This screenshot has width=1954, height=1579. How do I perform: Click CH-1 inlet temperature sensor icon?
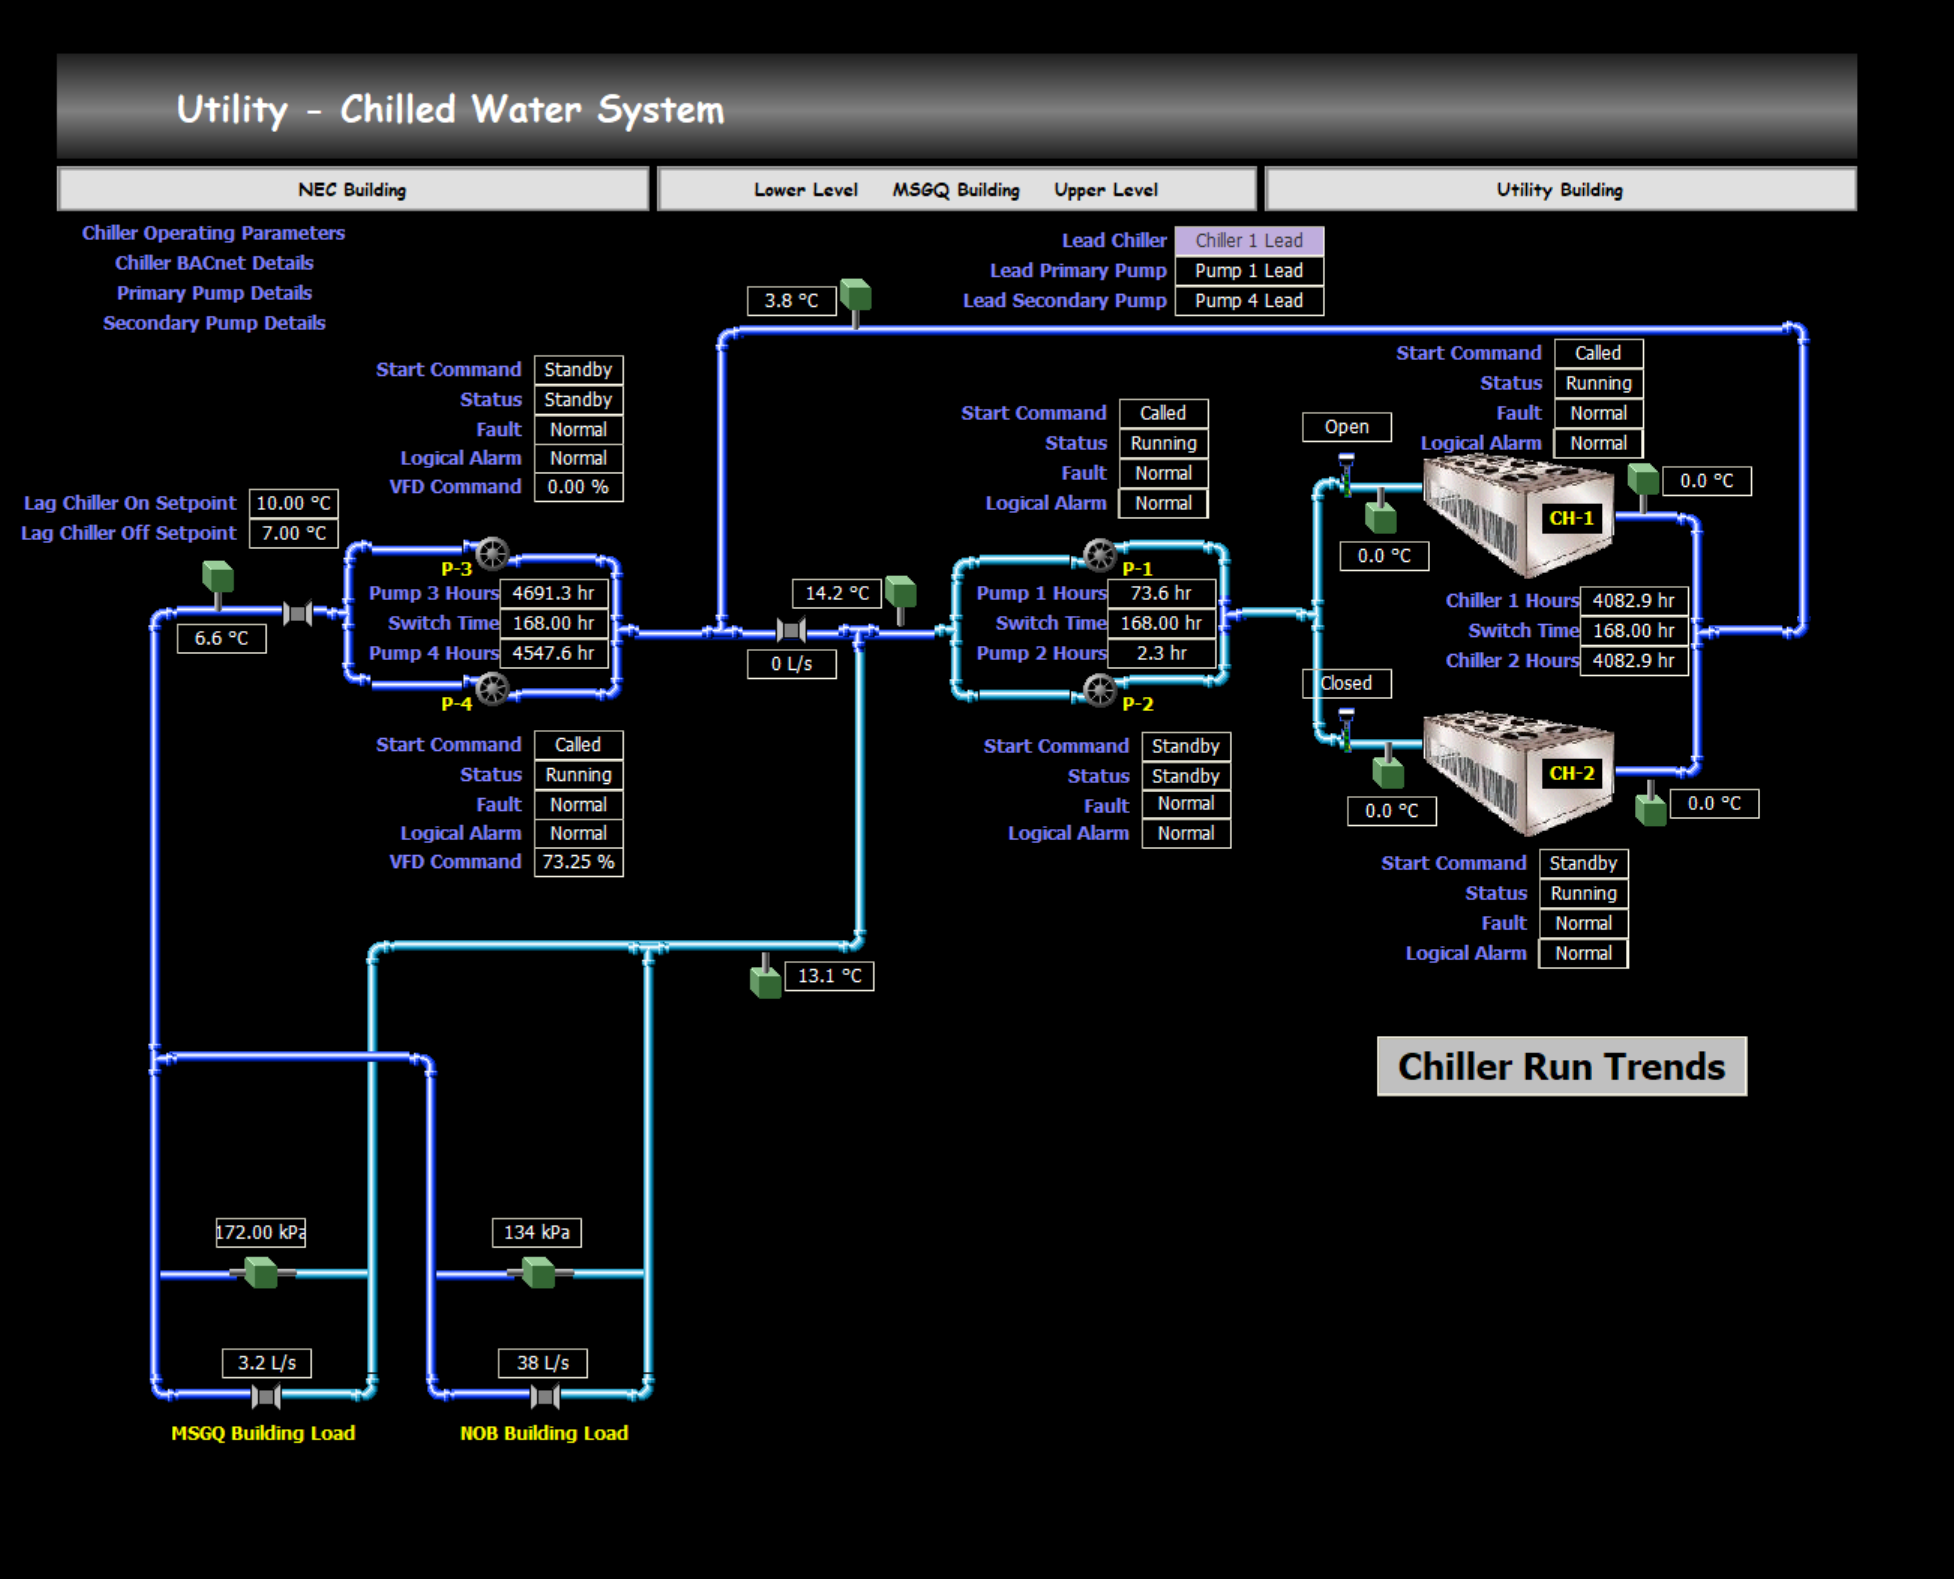coord(1381,511)
